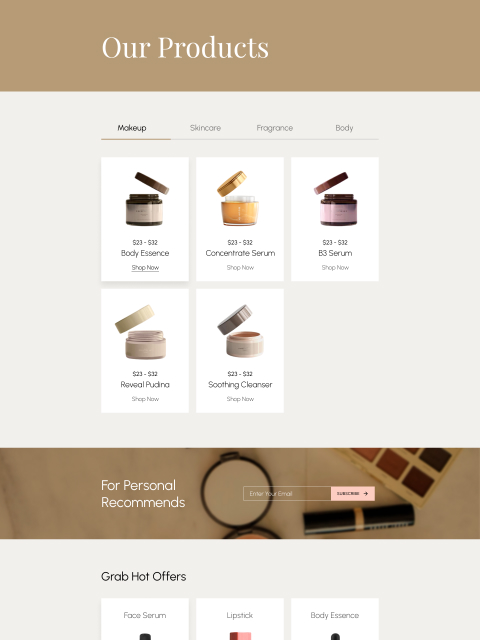Click Shop Now under Body Essence
The image size is (480, 640).
145,268
